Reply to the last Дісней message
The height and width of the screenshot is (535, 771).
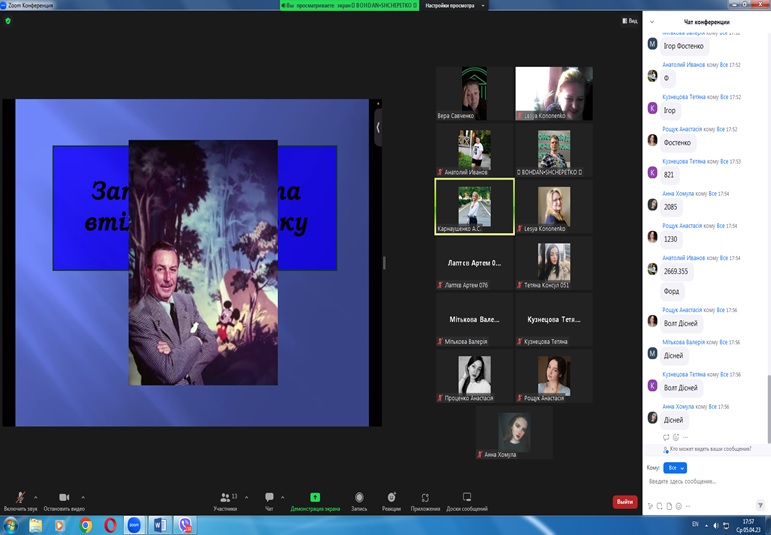666,437
